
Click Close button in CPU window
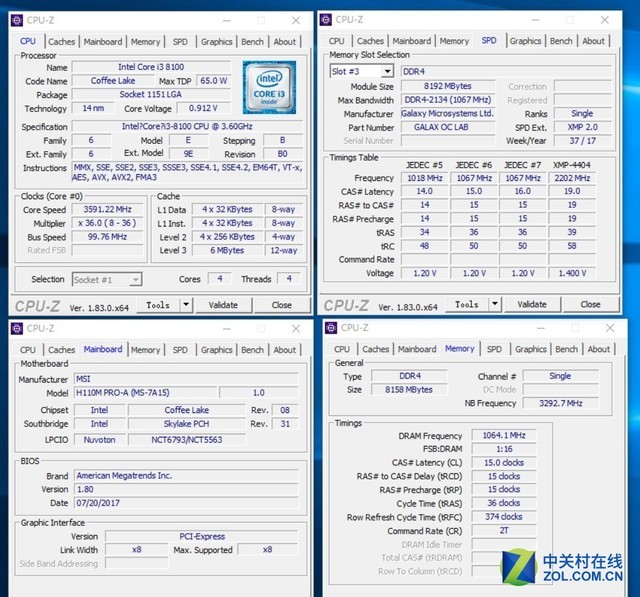tap(282, 305)
